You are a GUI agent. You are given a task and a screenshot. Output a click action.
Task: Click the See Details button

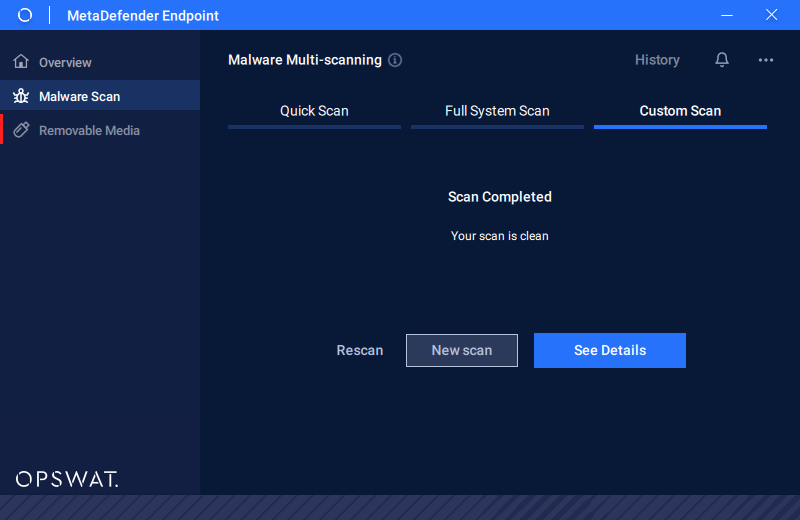click(x=610, y=351)
